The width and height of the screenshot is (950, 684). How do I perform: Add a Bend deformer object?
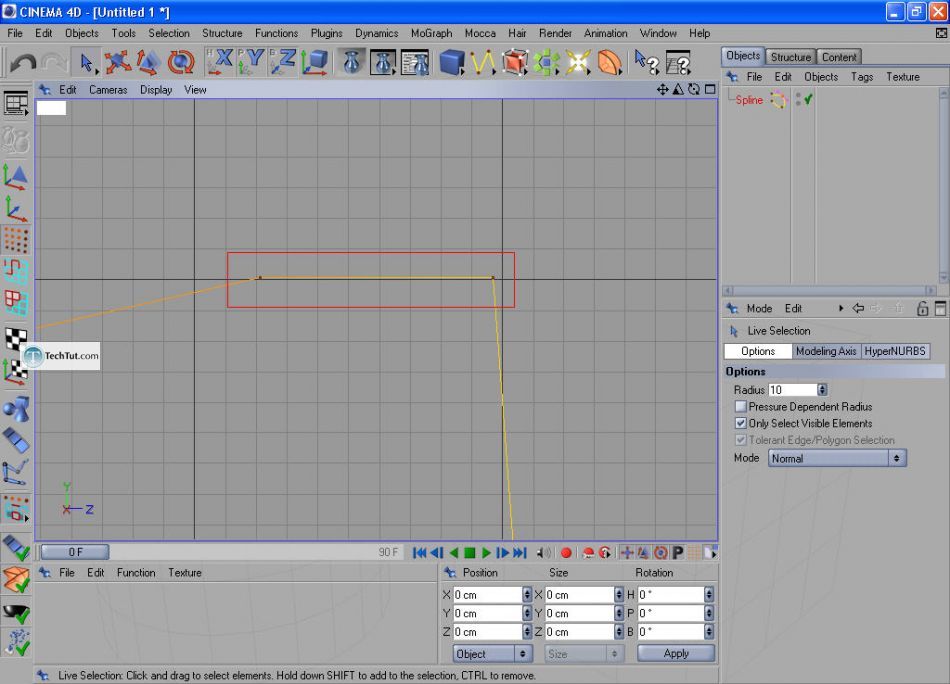[610, 62]
